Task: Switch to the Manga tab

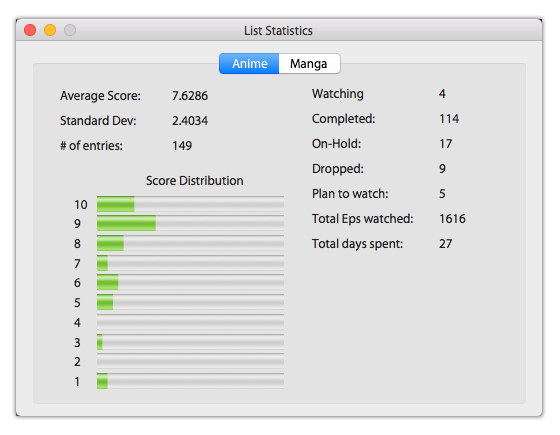Action: (309, 64)
